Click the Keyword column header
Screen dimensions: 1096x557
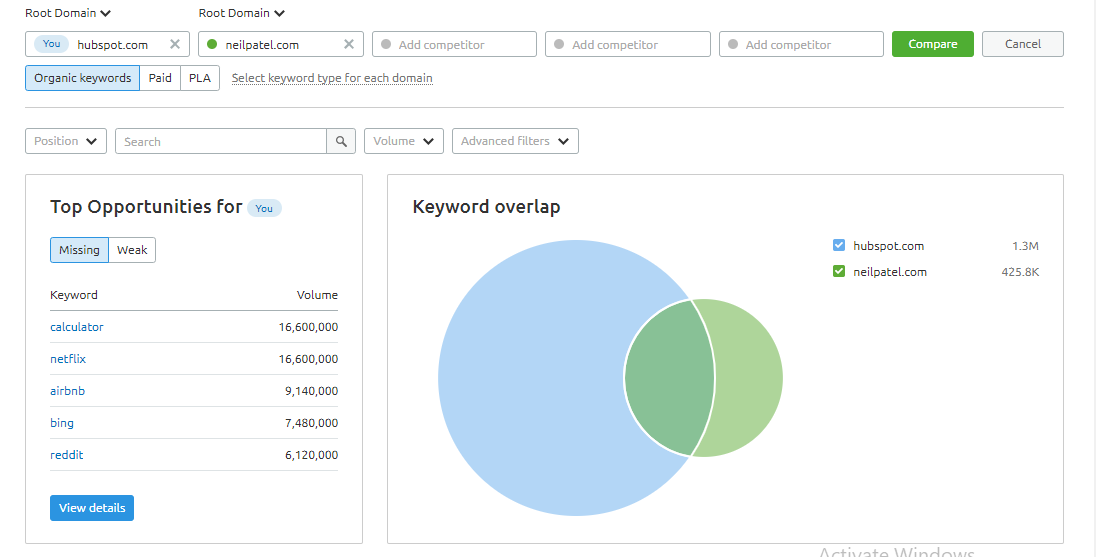pyautogui.click(x=74, y=295)
